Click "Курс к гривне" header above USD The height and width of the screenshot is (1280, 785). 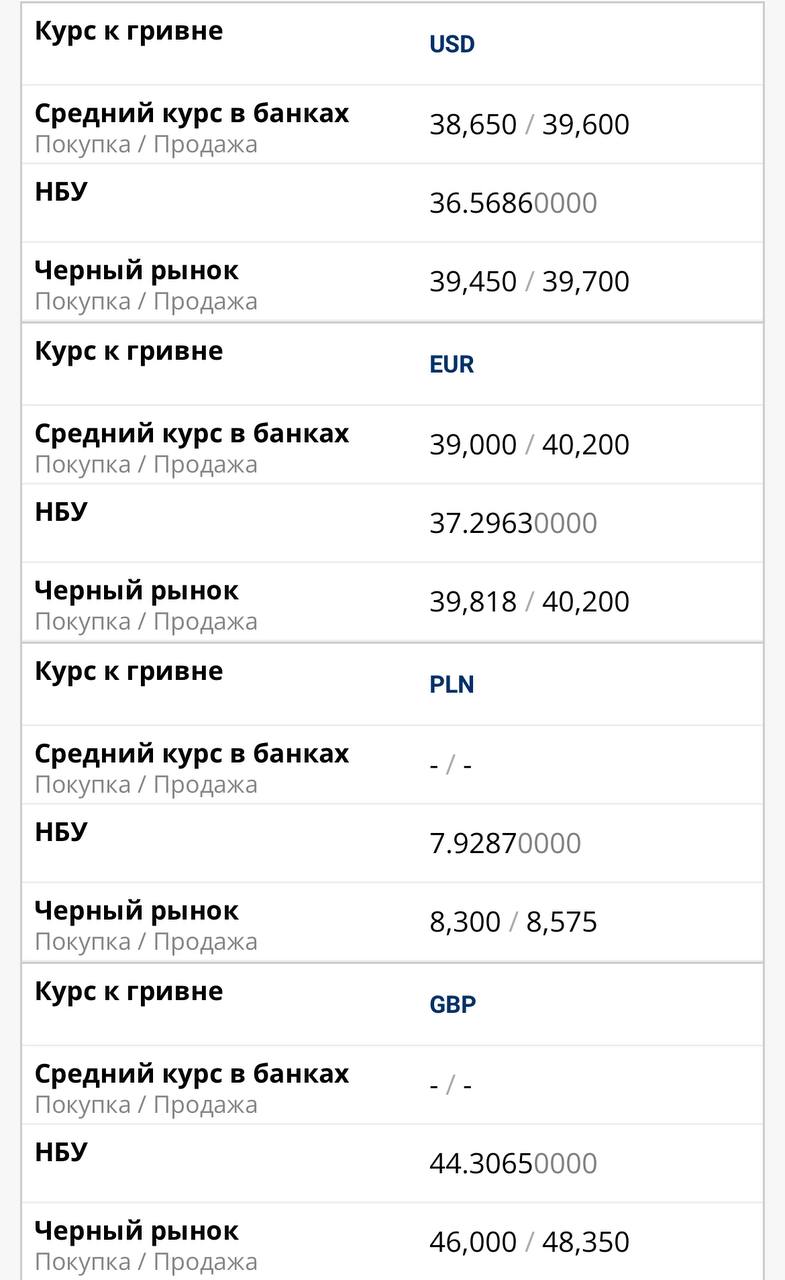pos(128,31)
